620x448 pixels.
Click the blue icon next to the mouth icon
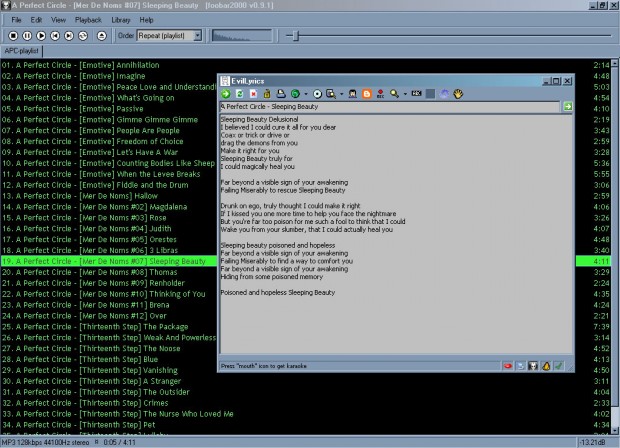click(521, 366)
